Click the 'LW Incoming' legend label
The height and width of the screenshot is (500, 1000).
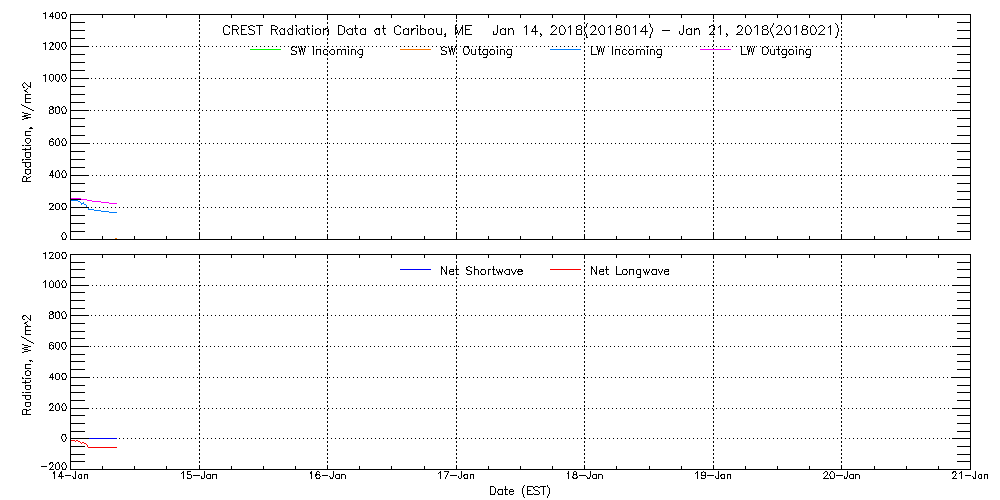626,52
